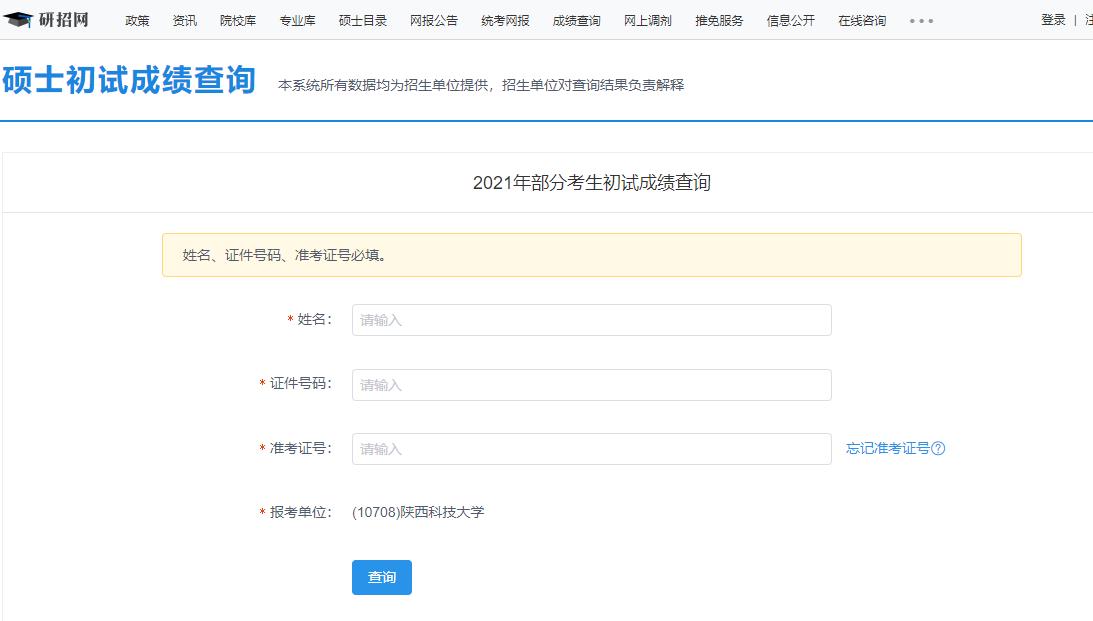Click the 登录 link
Image resolution: width=1093 pixels, height=621 pixels.
point(1053,20)
